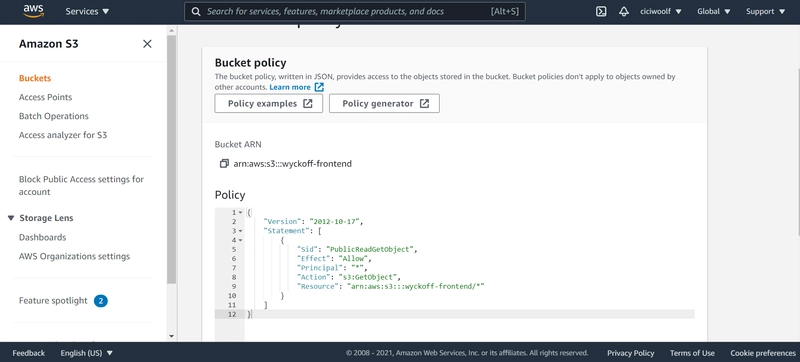Screen dimensions: 800x362
Task: Click the AWS logo home icon
Action: [33, 12]
